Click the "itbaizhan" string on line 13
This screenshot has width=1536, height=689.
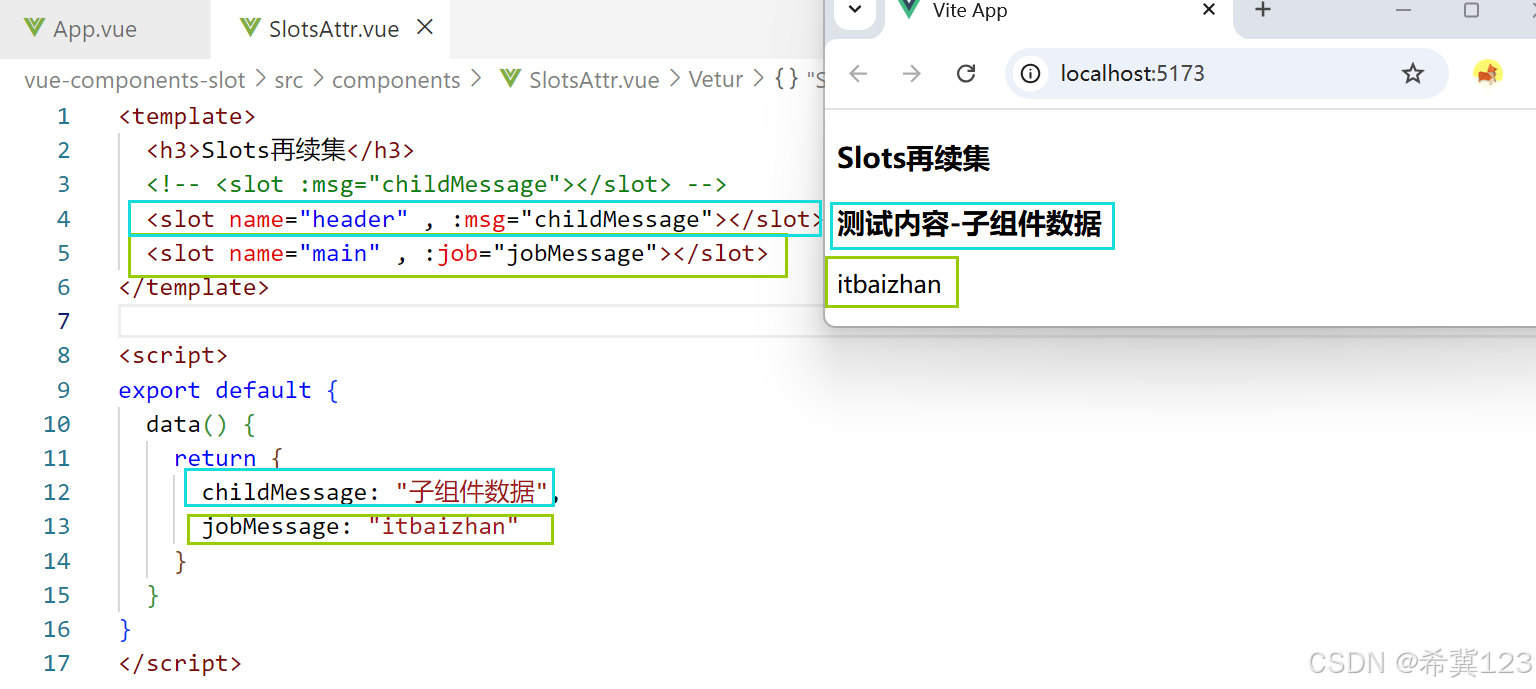[444, 526]
